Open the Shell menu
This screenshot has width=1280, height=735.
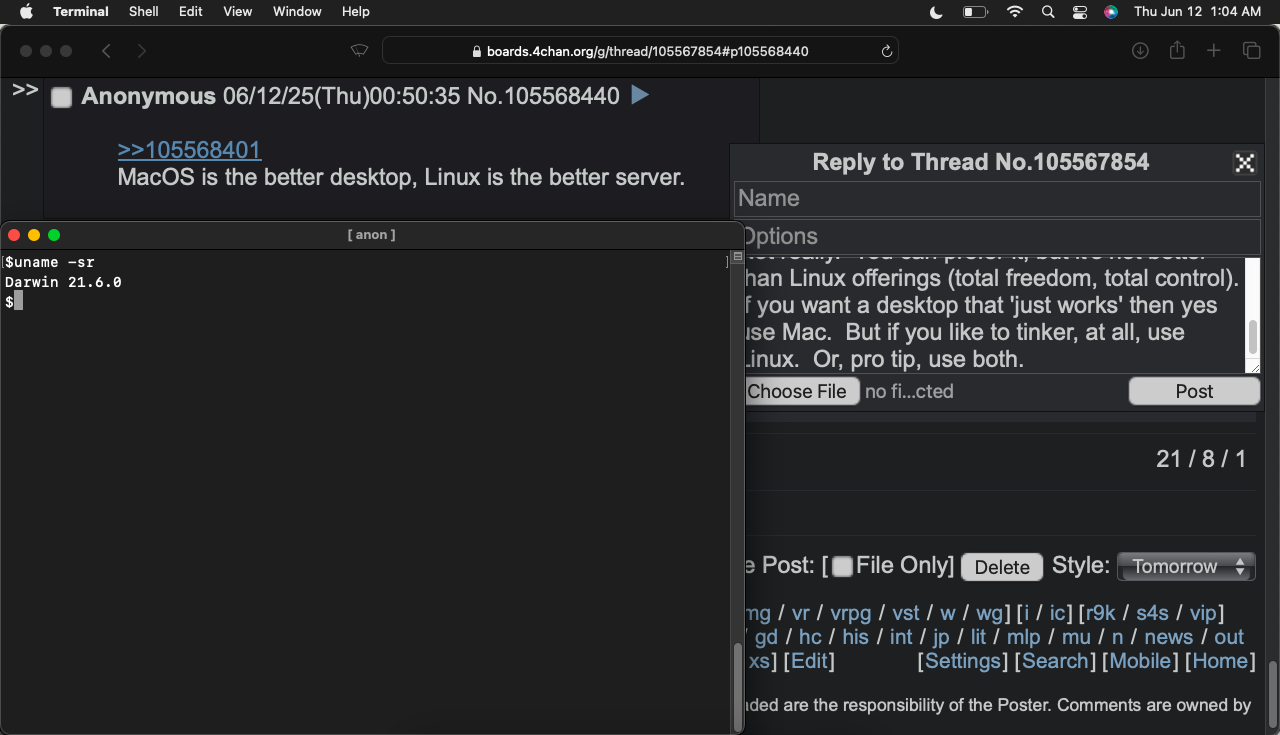[144, 12]
